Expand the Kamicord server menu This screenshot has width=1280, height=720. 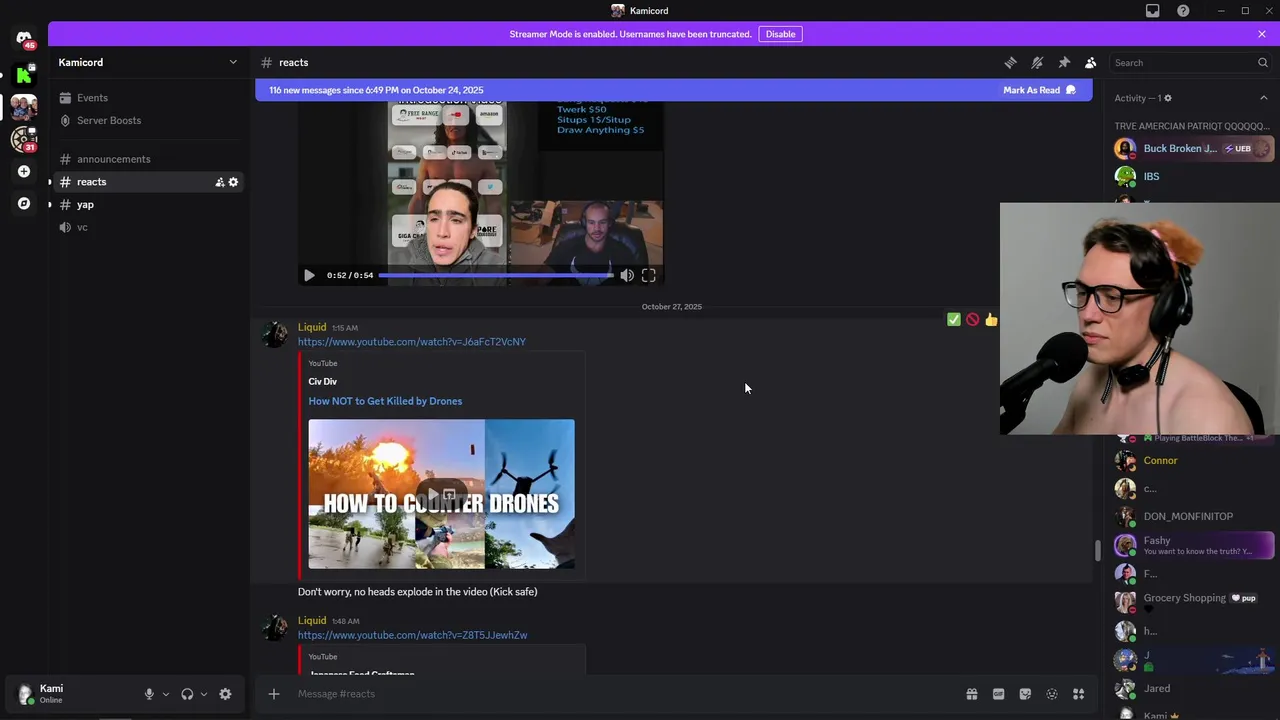(x=233, y=62)
